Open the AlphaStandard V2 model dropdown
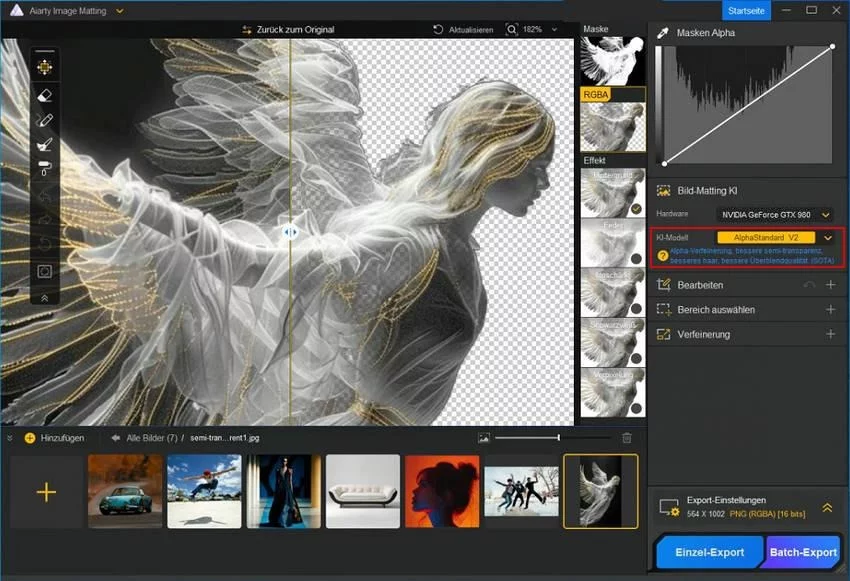 coord(827,238)
